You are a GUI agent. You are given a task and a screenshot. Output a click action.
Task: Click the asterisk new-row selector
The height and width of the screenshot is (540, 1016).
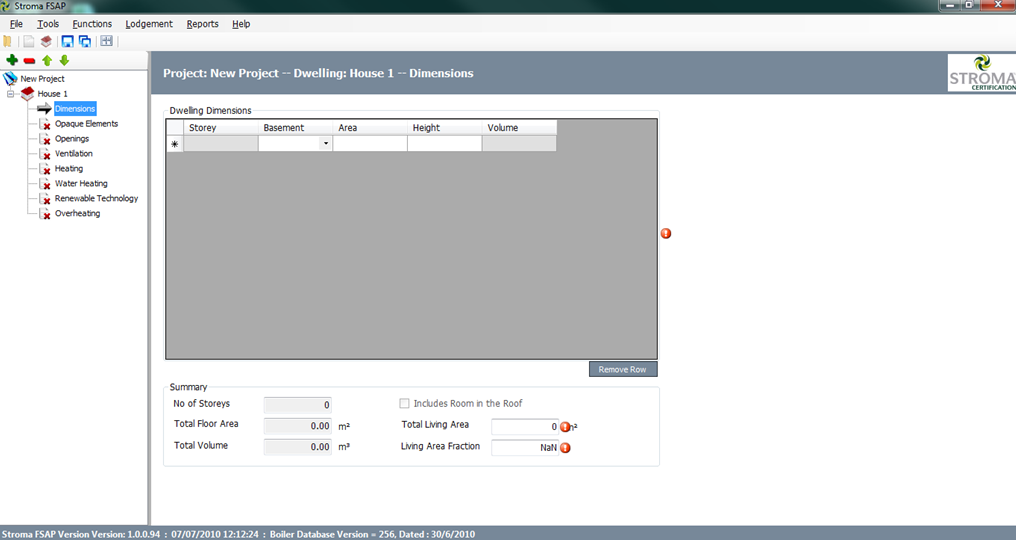click(x=175, y=144)
